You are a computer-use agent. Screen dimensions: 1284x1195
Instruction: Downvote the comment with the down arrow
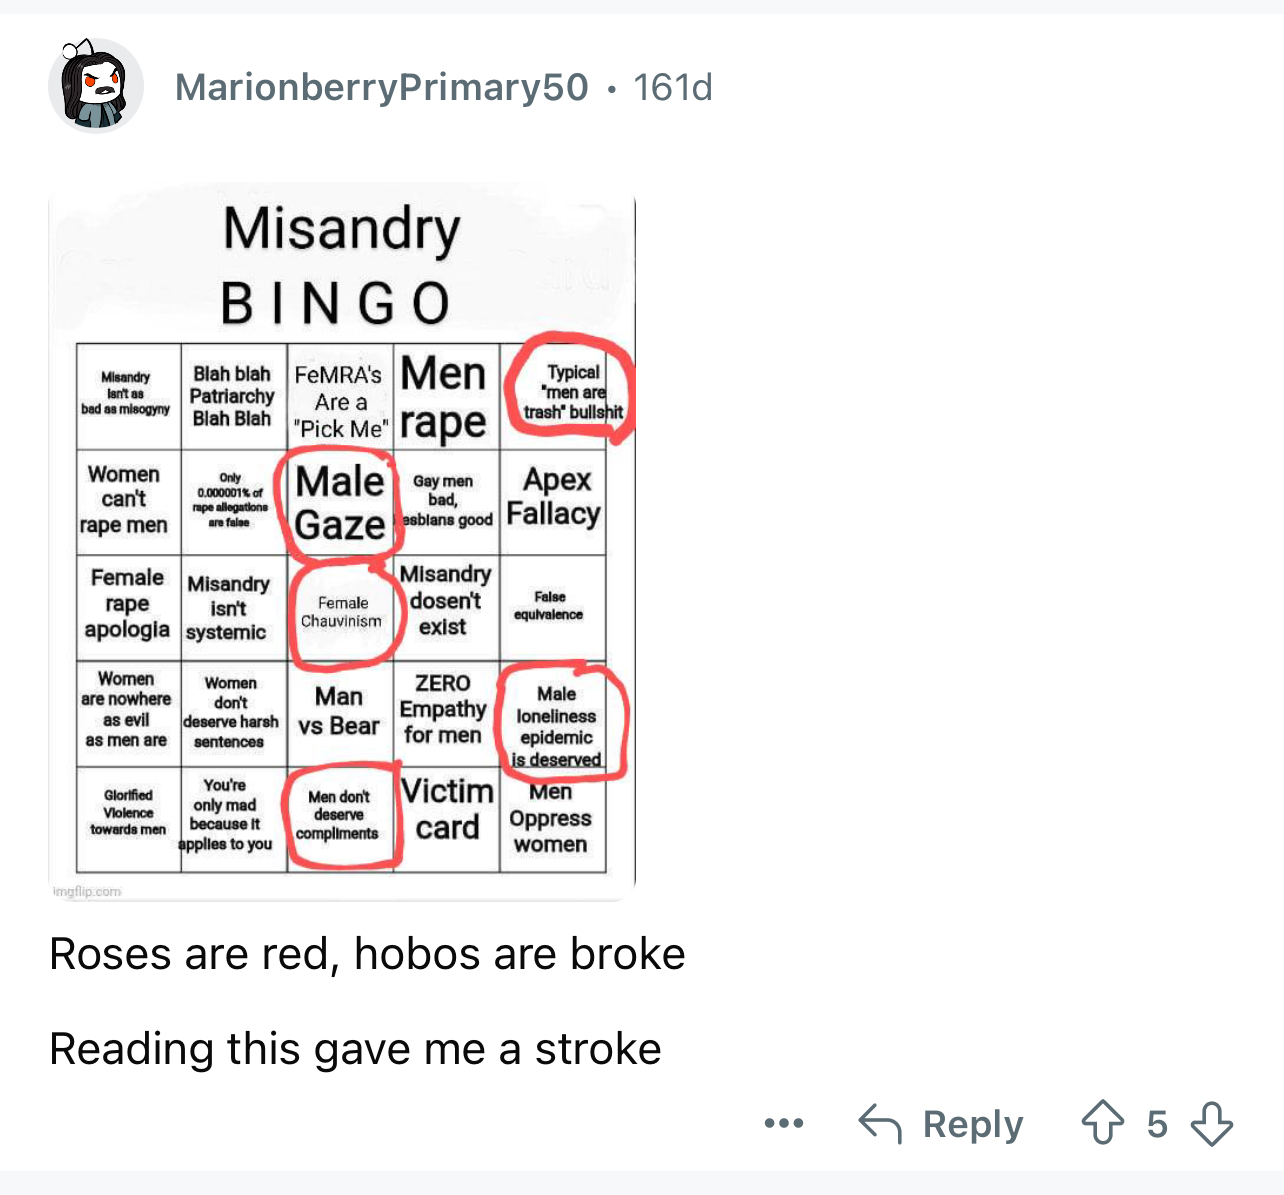[x=1212, y=1124]
